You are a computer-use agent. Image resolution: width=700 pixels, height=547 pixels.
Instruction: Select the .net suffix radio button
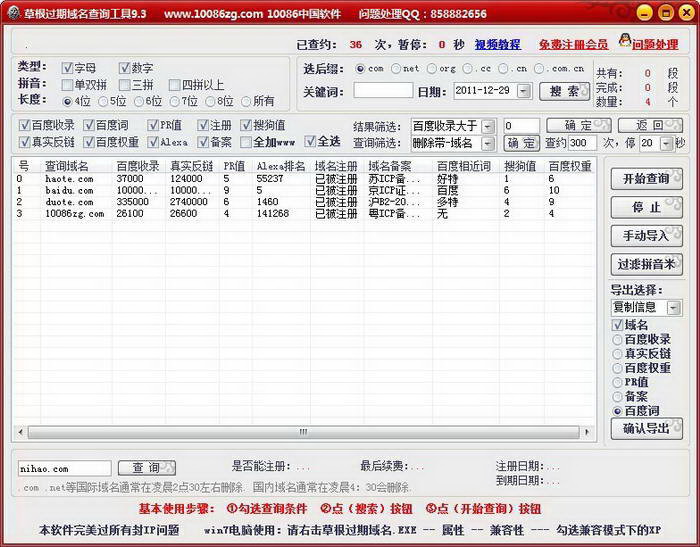[397, 69]
